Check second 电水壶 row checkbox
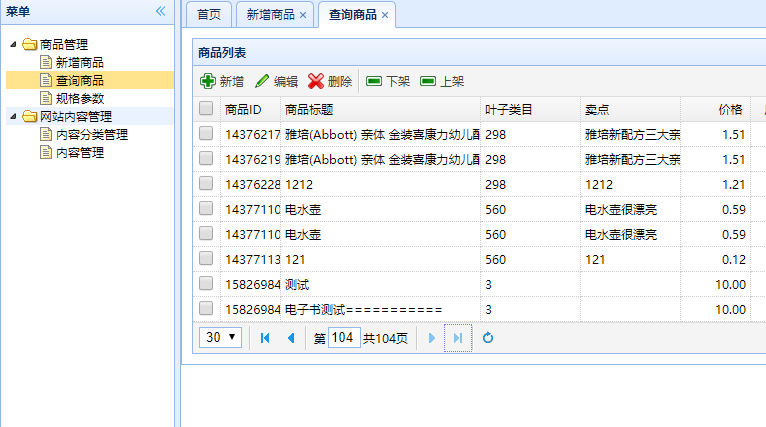 pos(206,233)
